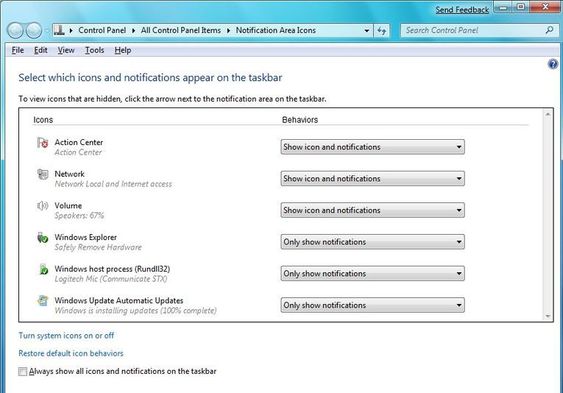563x393 pixels.
Task: Click the list scrollbar down arrow
Action: coord(548,316)
